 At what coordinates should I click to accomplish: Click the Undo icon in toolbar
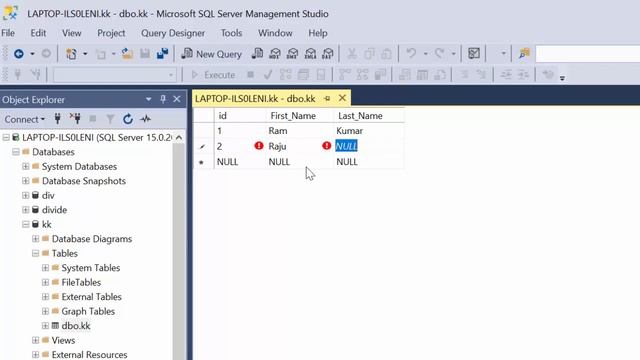click(411, 53)
